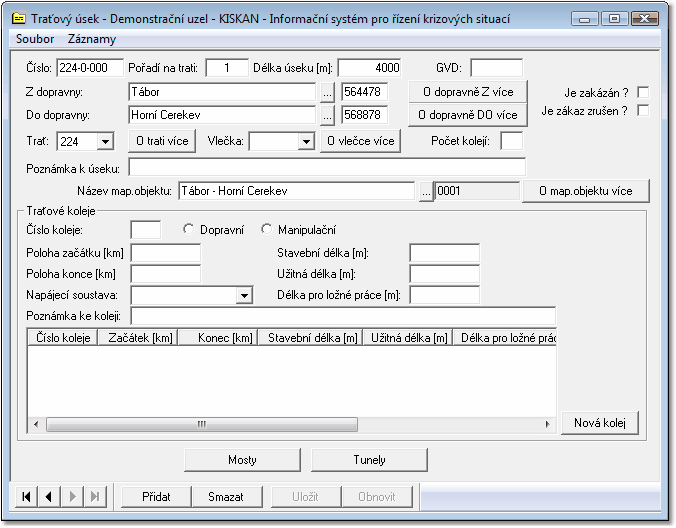Maximize the Traťový úsek window
The width and height of the screenshot is (676, 528).
614,19
